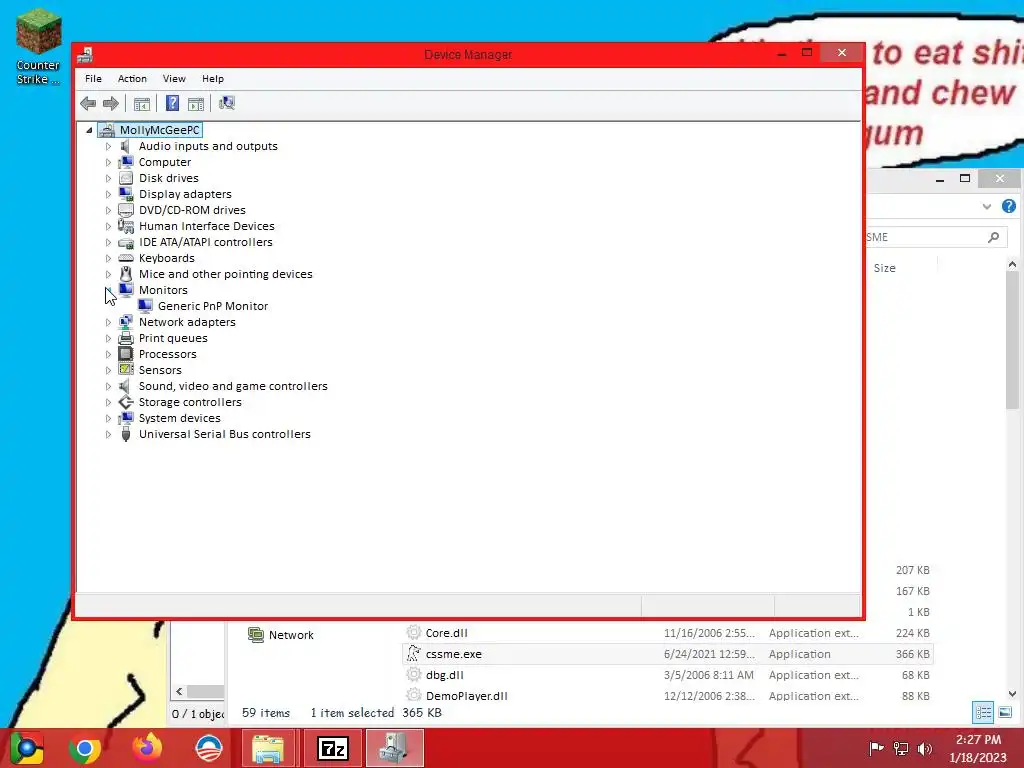
Task: Expand the Computer node
Action: 108,163
